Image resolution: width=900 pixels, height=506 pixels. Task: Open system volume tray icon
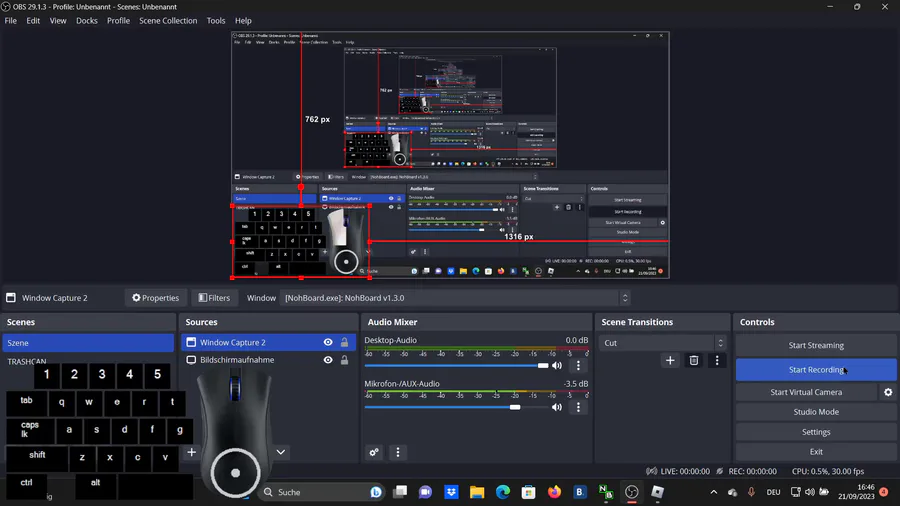pyautogui.click(x=810, y=492)
